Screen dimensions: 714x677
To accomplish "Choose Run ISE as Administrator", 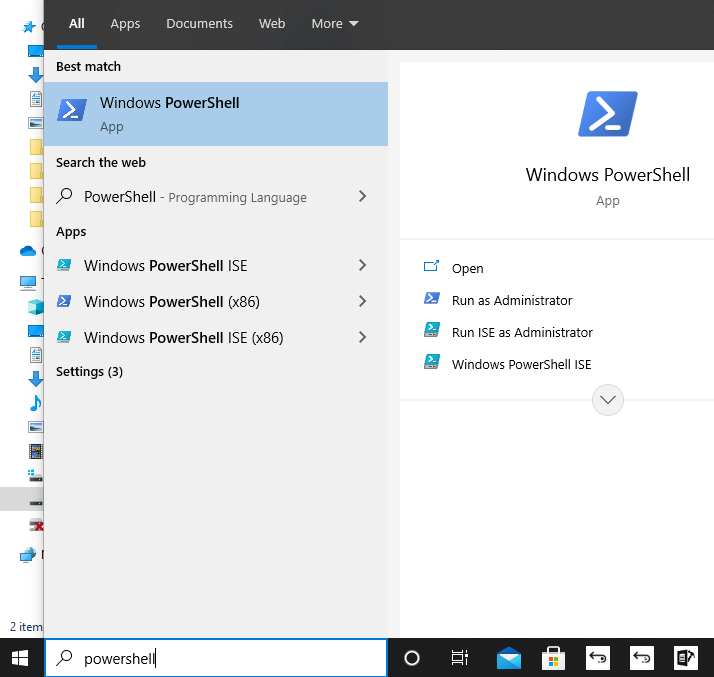I will pyautogui.click(x=522, y=332).
